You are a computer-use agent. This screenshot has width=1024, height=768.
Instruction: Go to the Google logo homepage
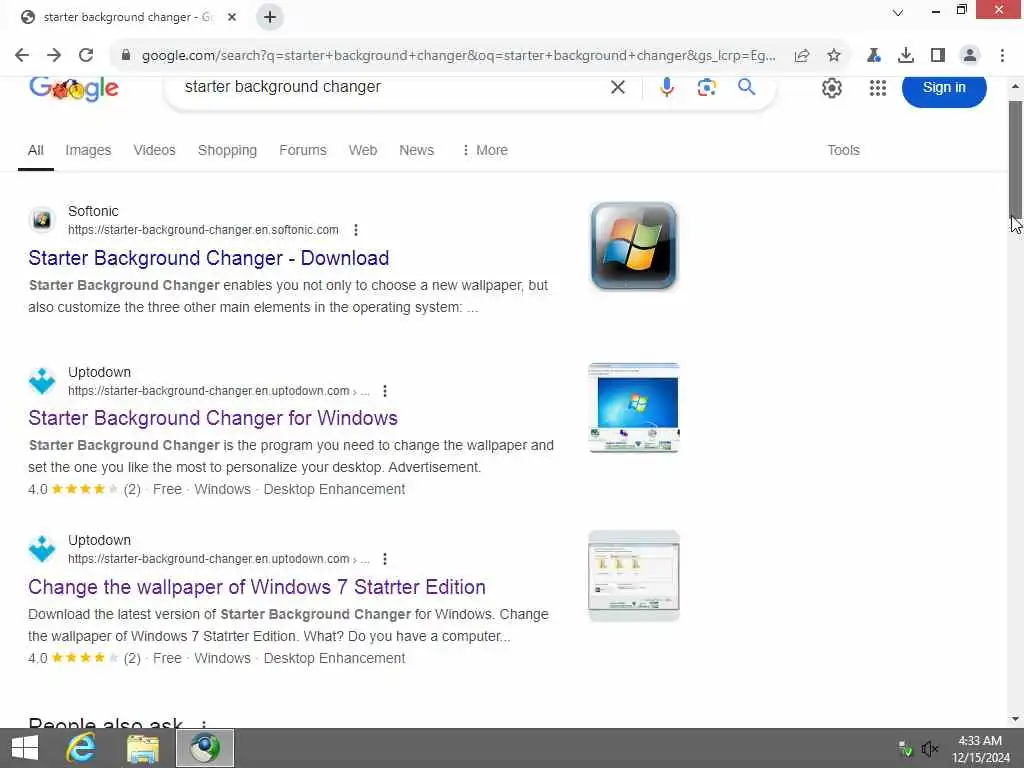coord(74,89)
